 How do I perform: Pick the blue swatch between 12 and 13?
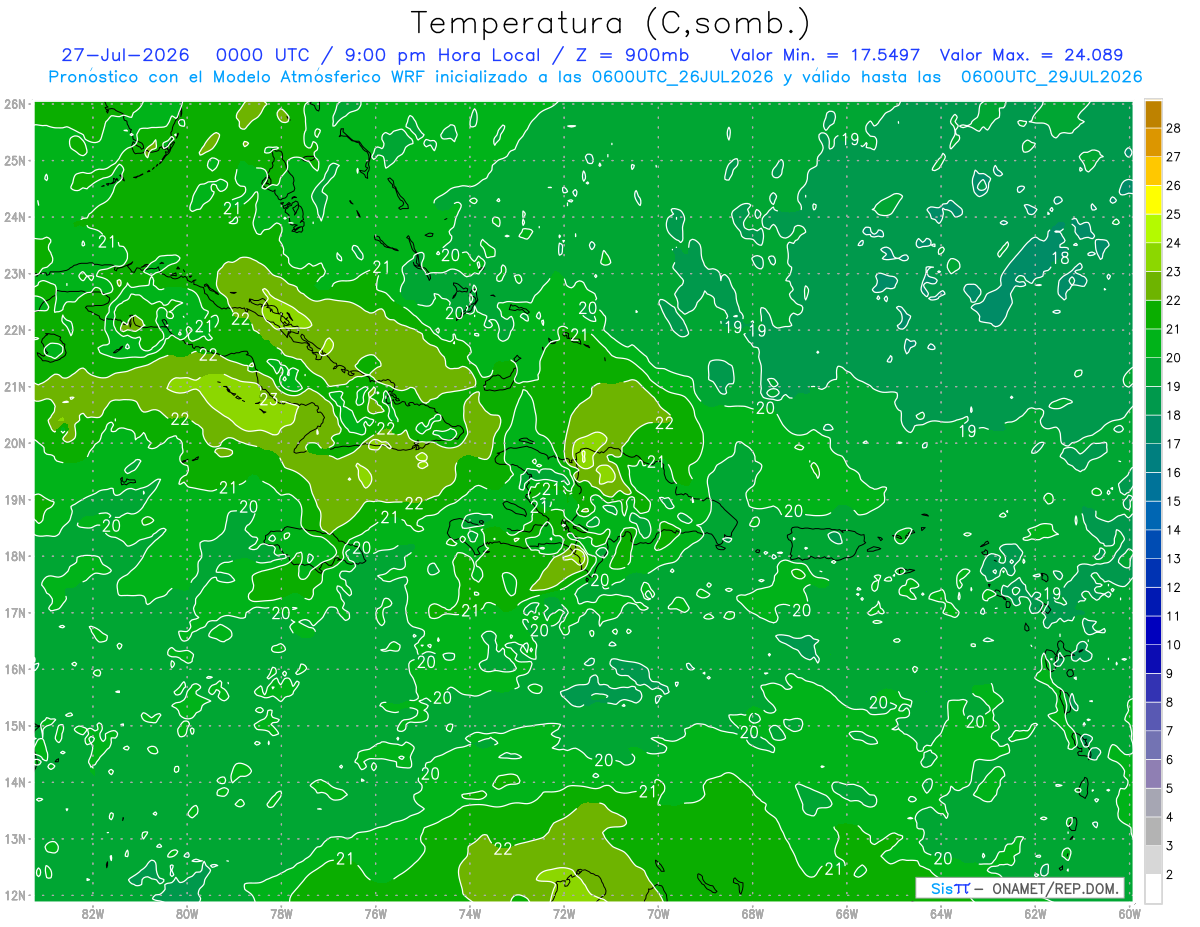click(x=1153, y=573)
